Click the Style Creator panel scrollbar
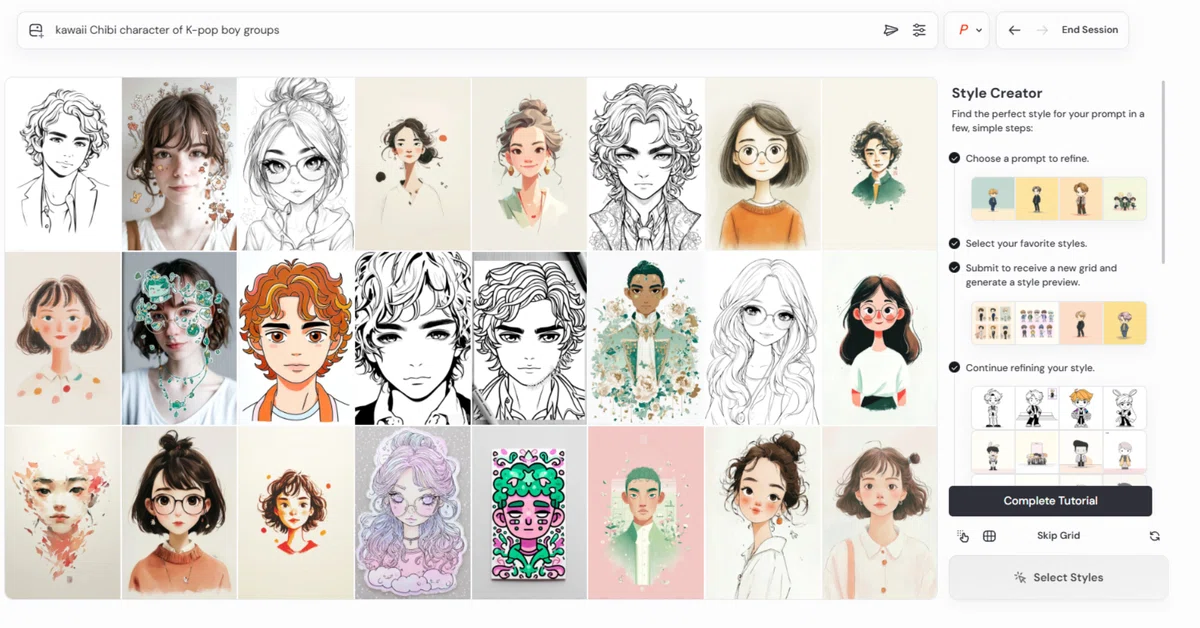Viewport: 1200px width, 628px height. [x=1163, y=172]
